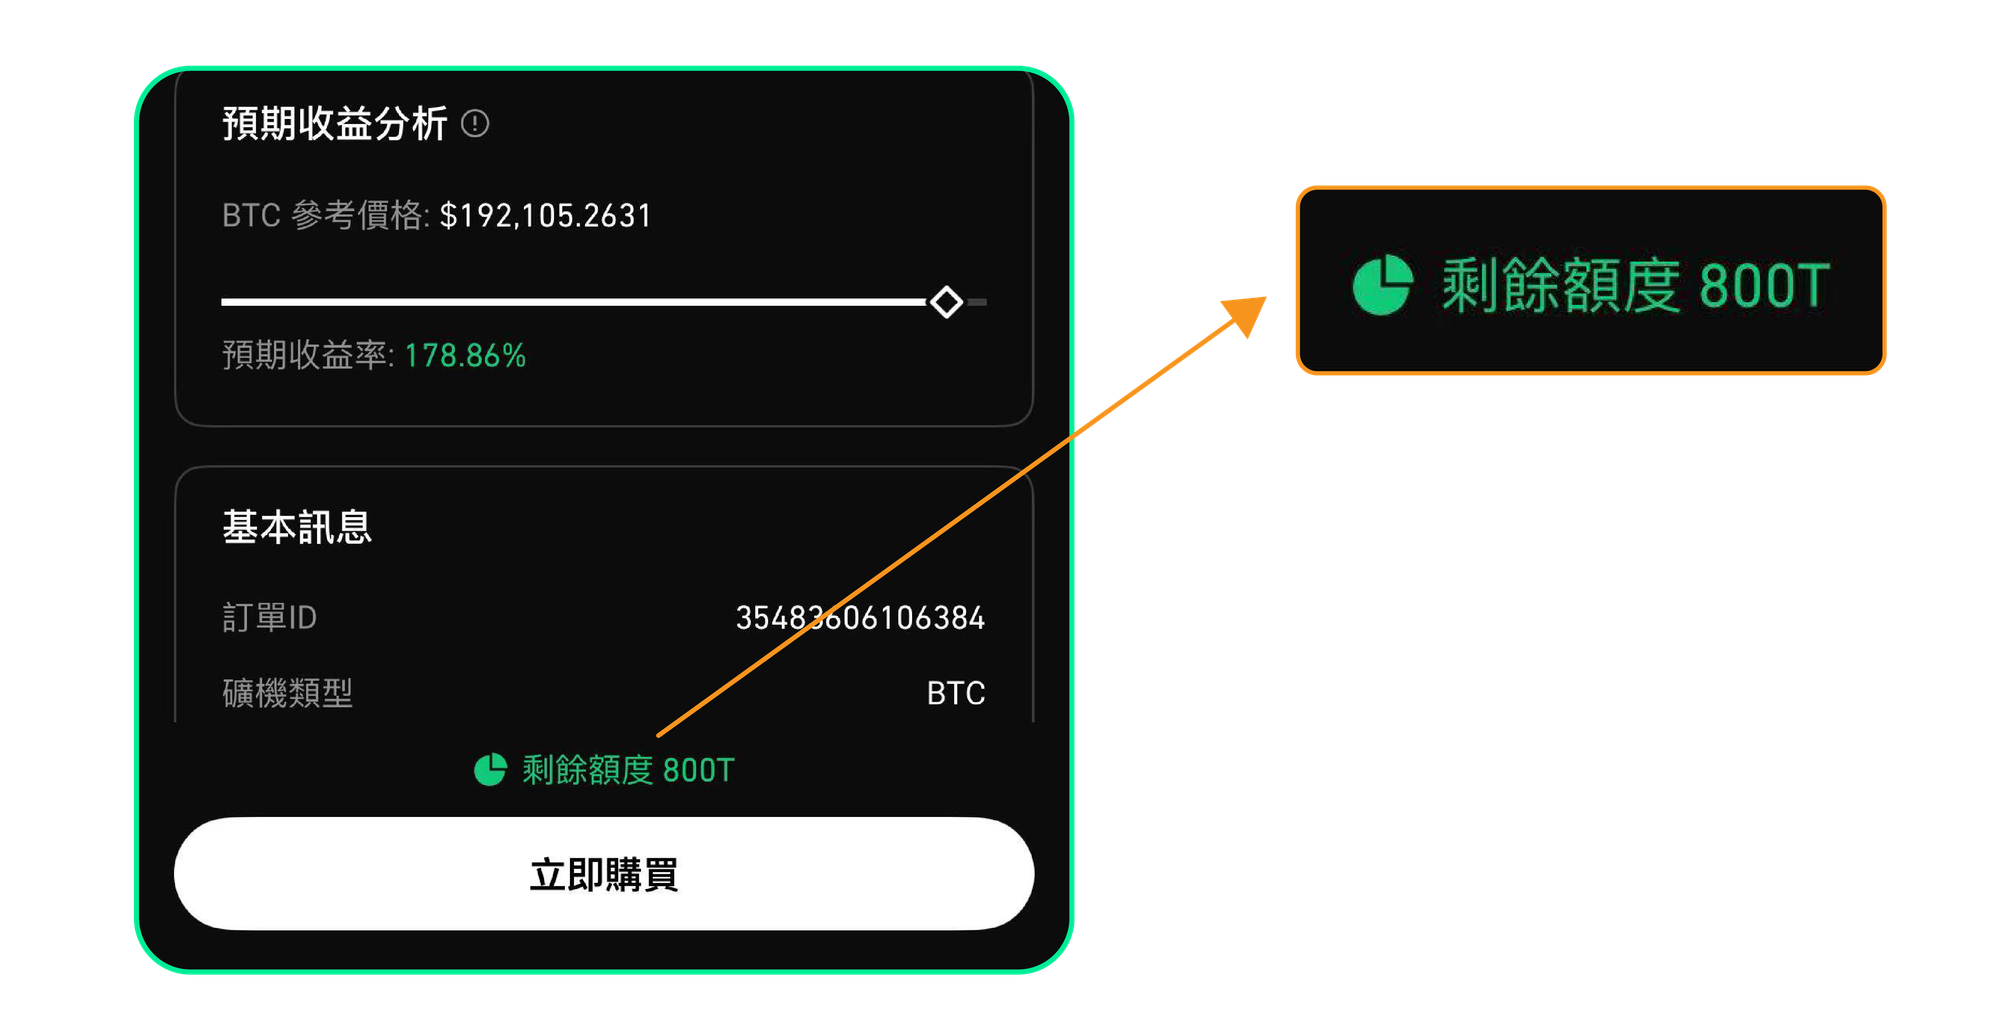
Task: Click the 訂單ID label
Action: pos(269,618)
